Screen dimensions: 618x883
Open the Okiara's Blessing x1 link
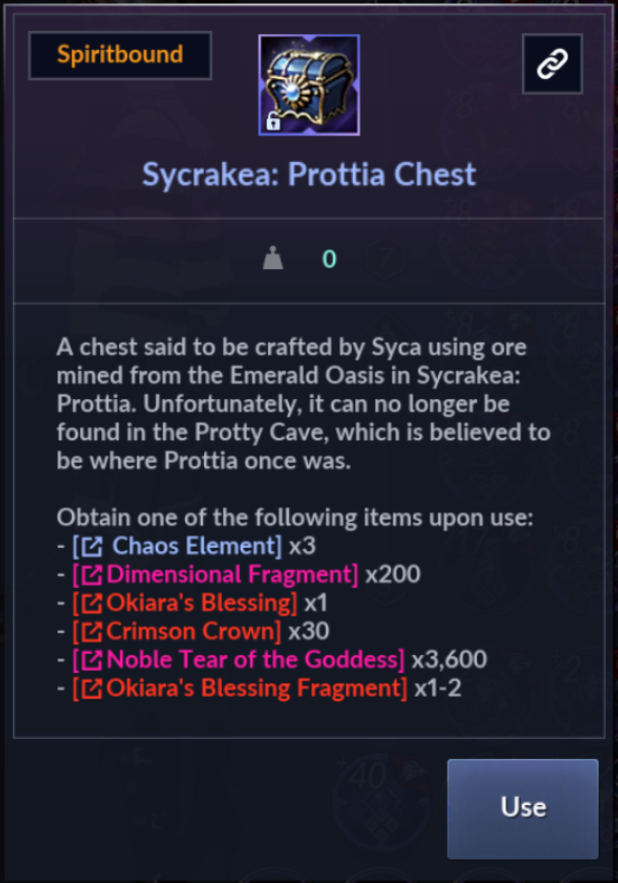click(x=184, y=603)
